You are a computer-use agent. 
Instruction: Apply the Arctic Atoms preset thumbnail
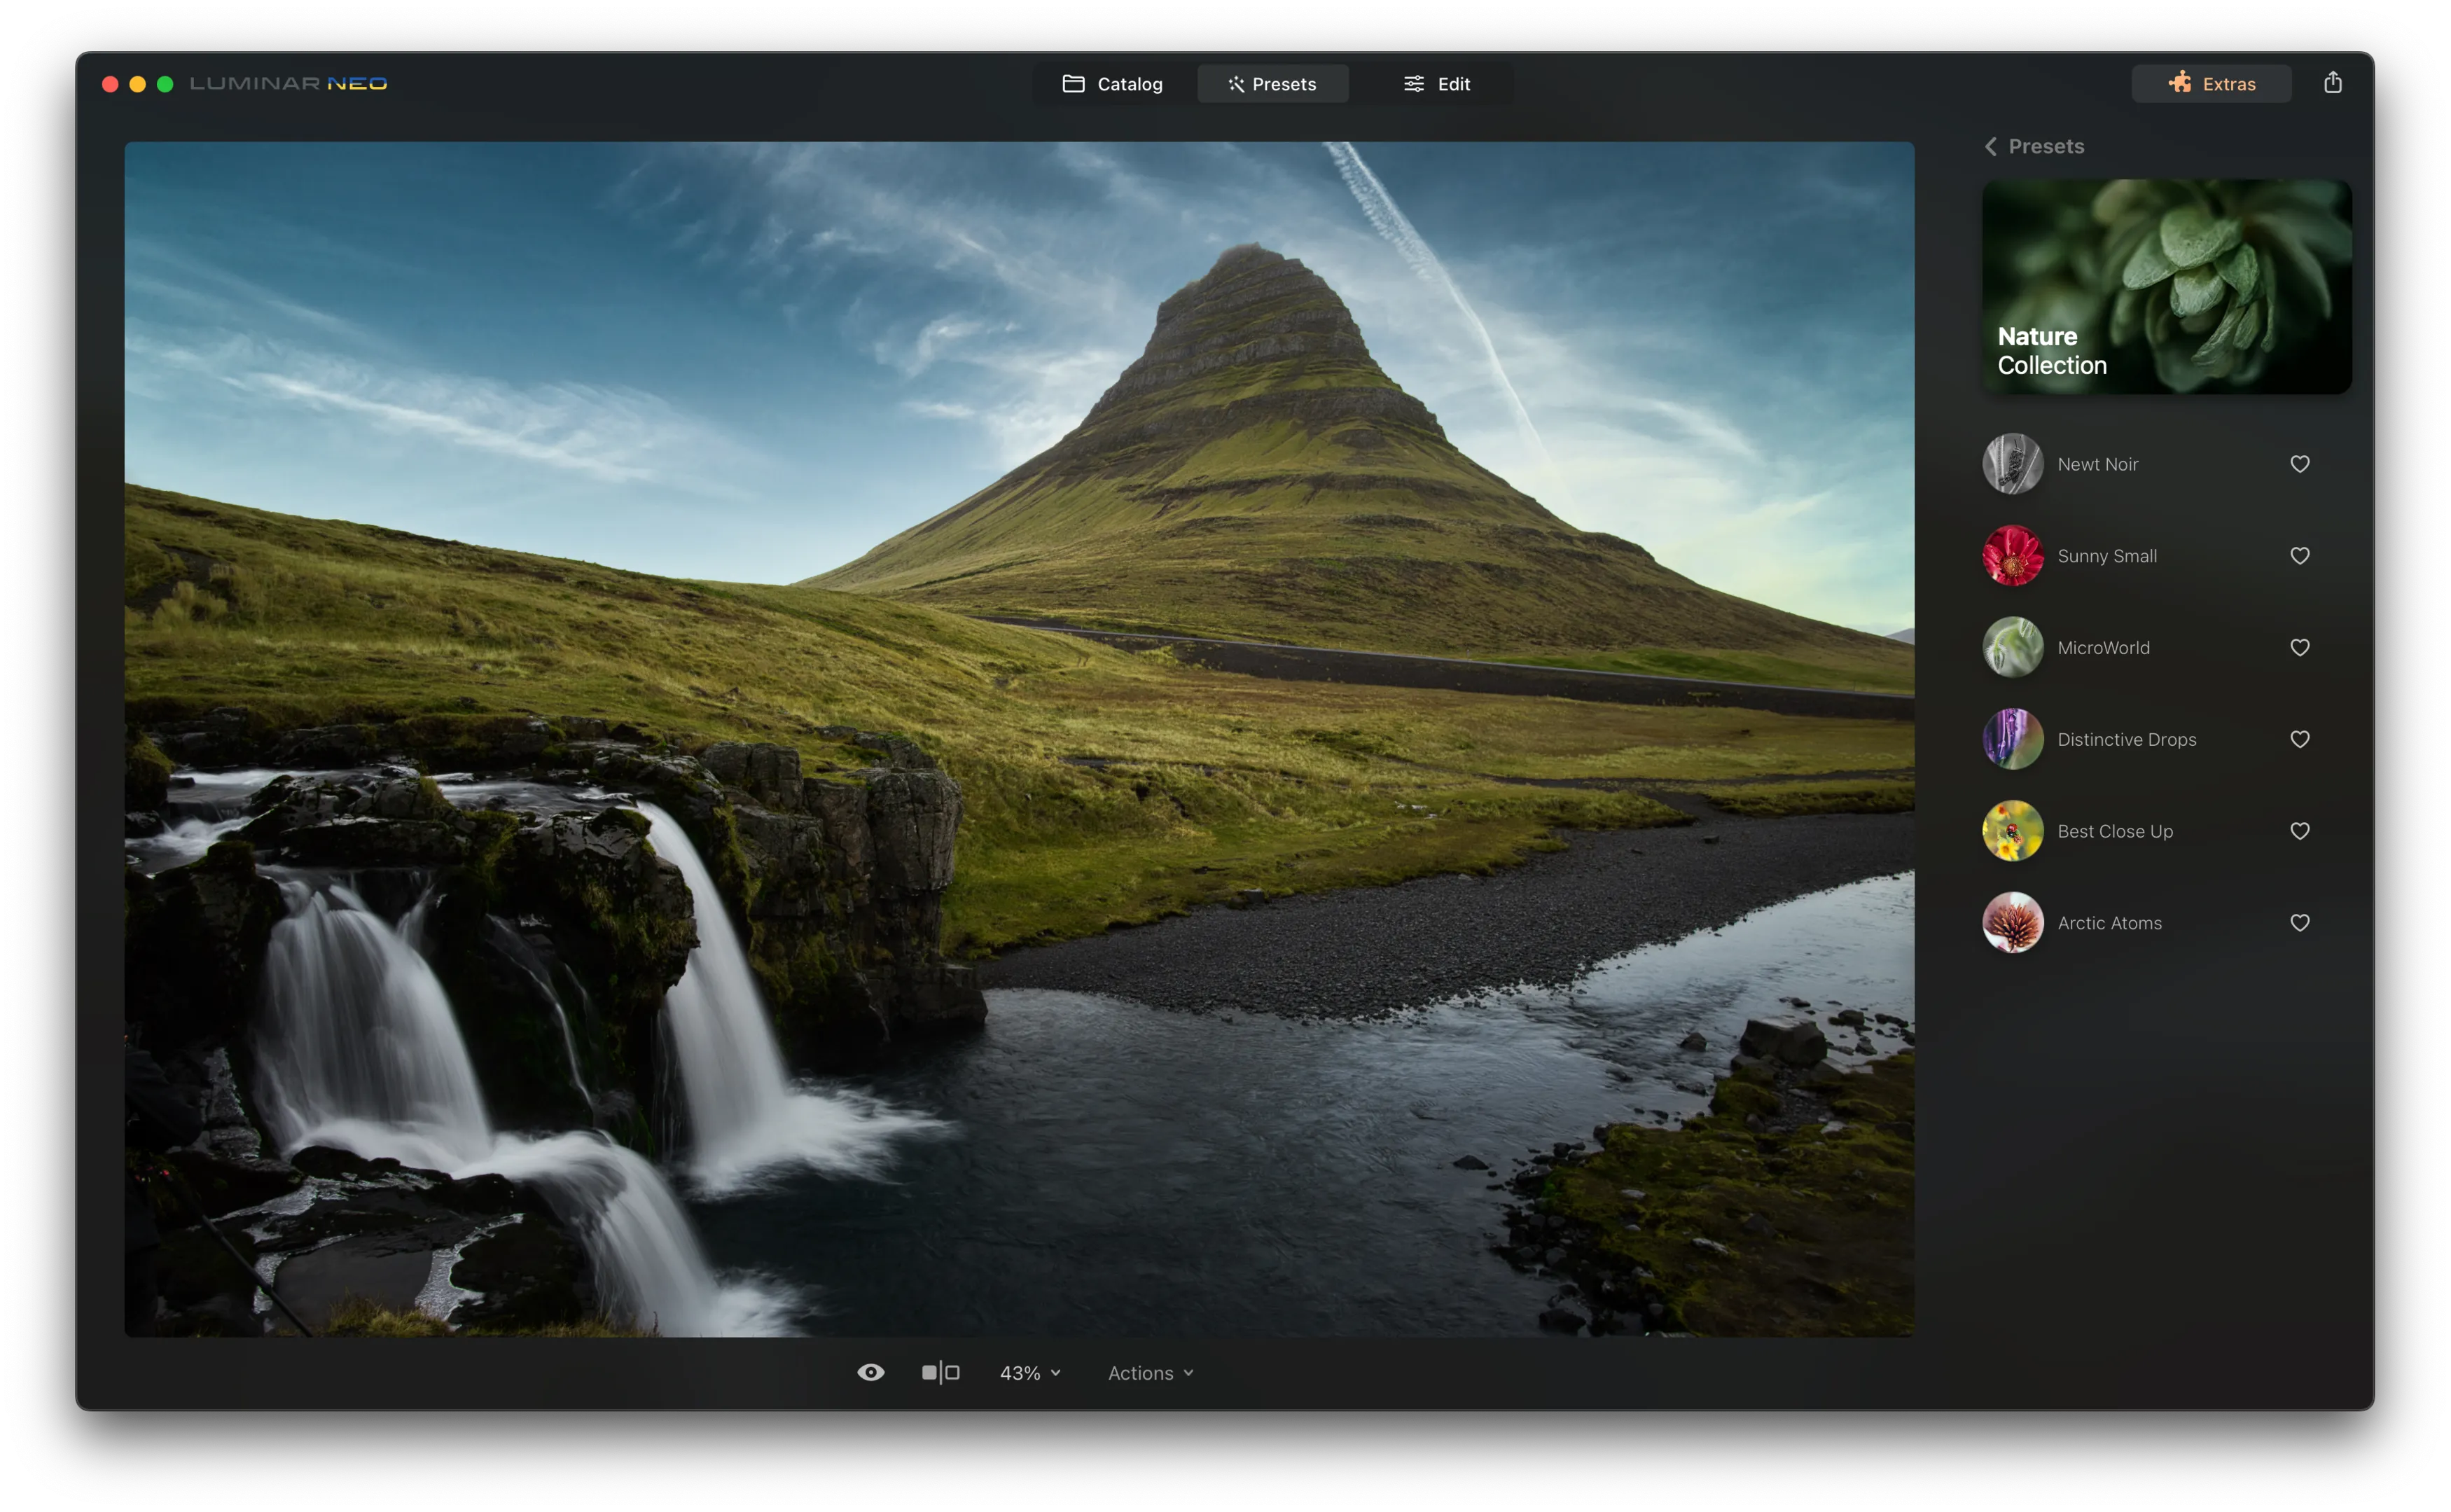(2012, 923)
